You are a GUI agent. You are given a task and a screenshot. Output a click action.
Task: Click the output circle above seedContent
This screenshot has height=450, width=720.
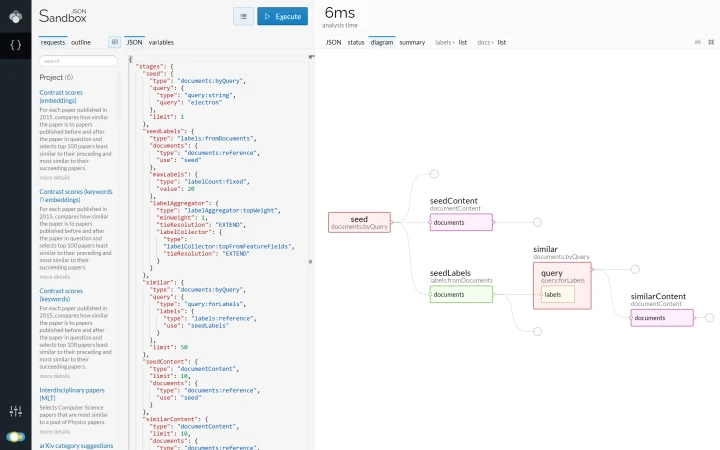[x=434, y=174]
